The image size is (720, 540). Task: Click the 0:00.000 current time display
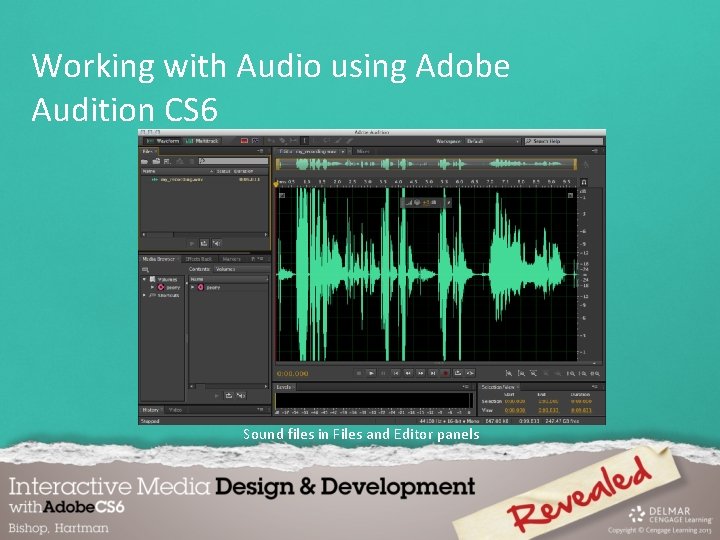click(293, 374)
